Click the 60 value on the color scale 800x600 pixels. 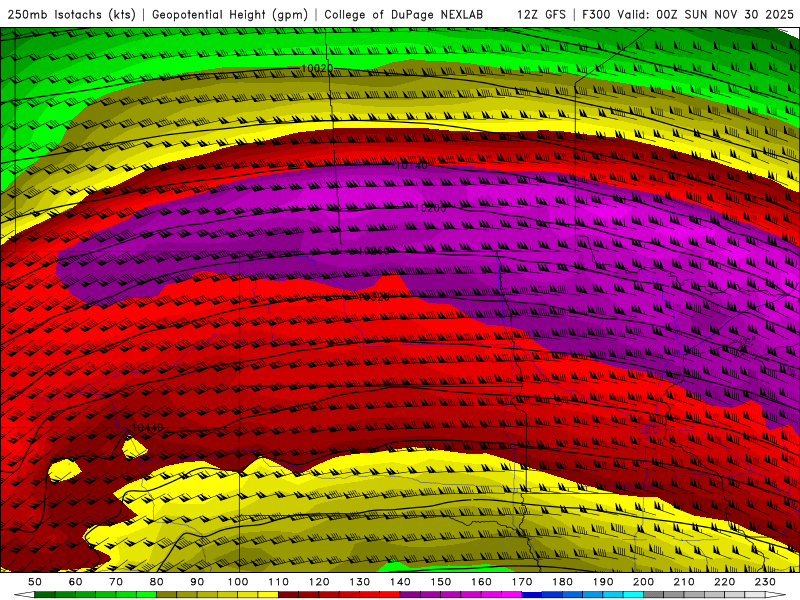click(x=75, y=582)
